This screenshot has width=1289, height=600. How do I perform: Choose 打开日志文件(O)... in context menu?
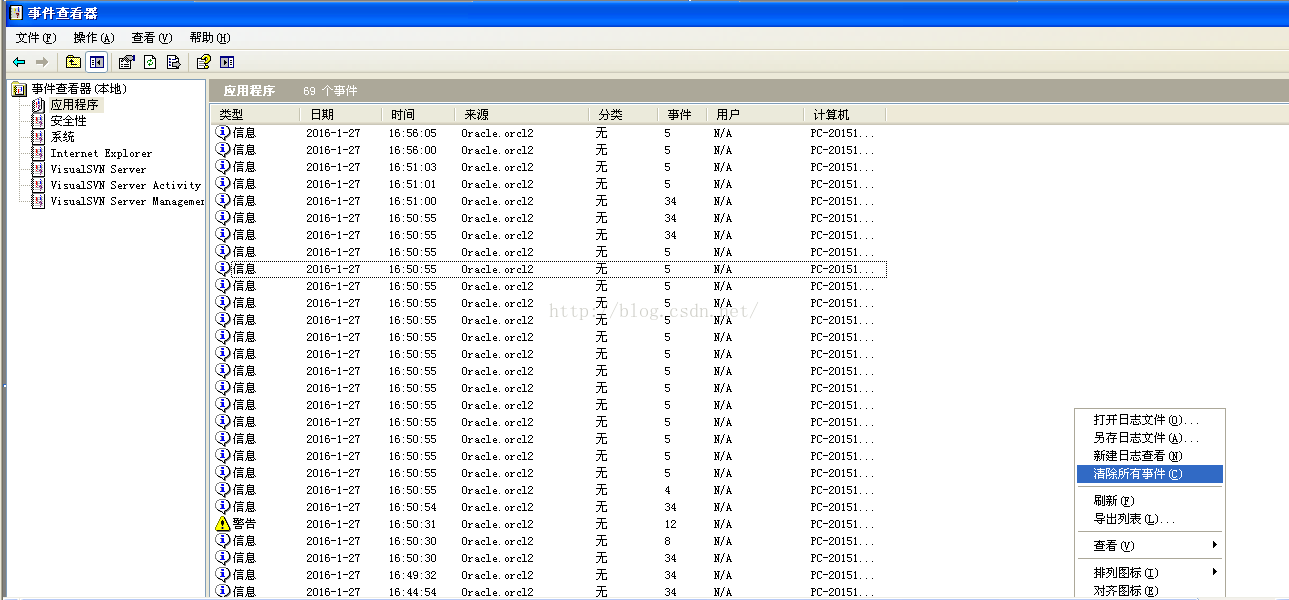pyautogui.click(x=1150, y=420)
